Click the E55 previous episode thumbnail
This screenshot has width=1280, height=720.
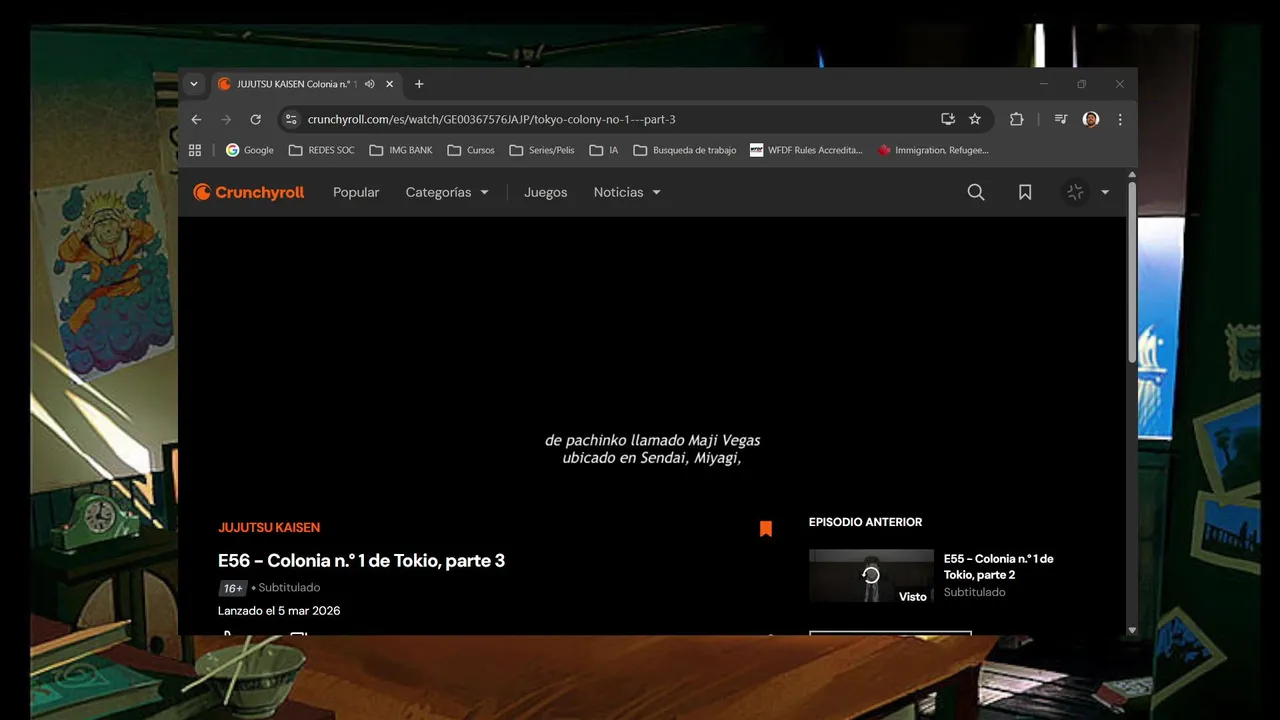coord(871,575)
